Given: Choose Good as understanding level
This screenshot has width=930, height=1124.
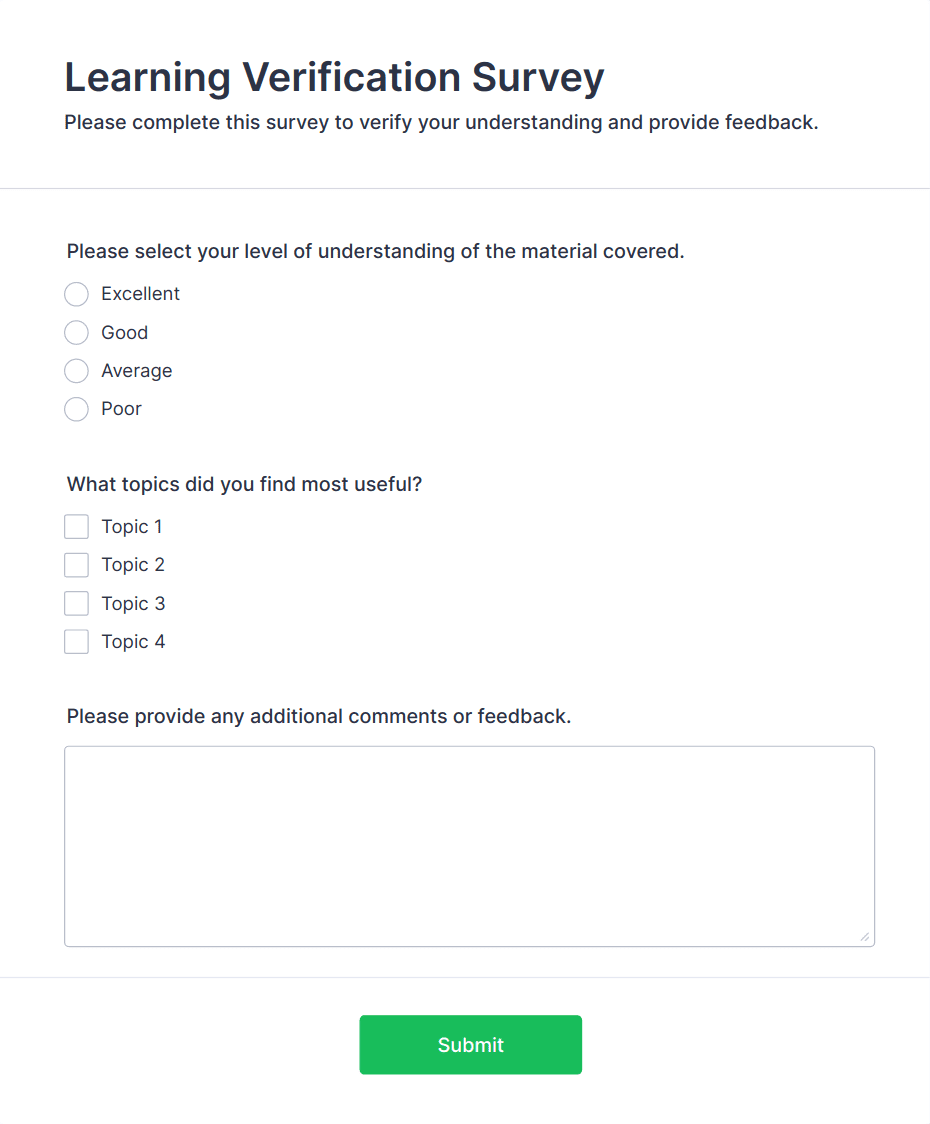Looking at the screenshot, I should (76, 333).
